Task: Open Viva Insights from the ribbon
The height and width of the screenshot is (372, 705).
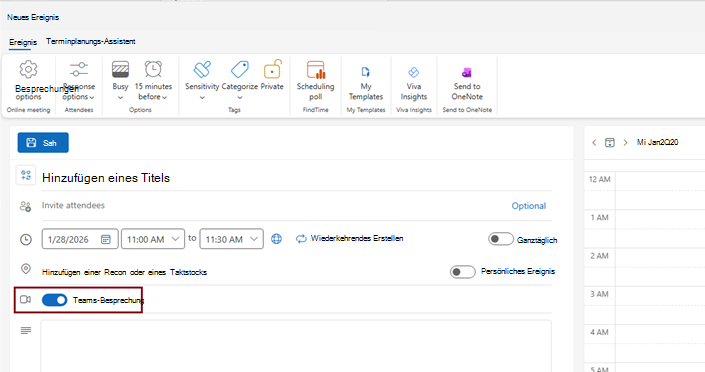Action: click(414, 83)
